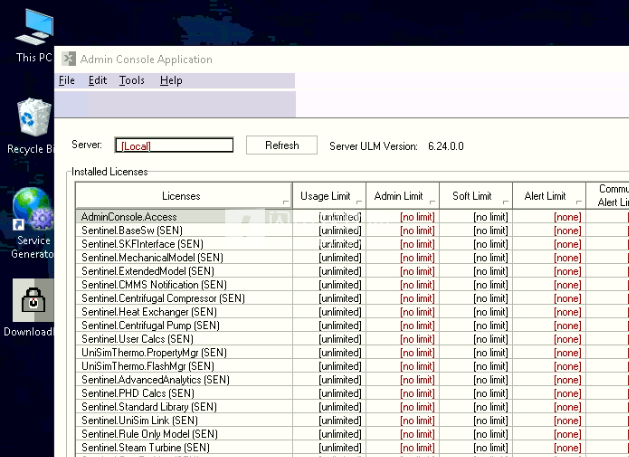Image resolution: width=629 pixels, height=457 pixels.
Task: Open the Alert Limit column corner marker
Action: click(x=579, y=202)
